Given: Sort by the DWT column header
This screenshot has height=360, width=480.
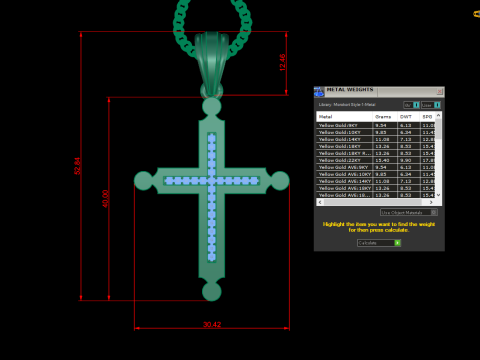Looking at the screenshot, I should tap(409, 117).
